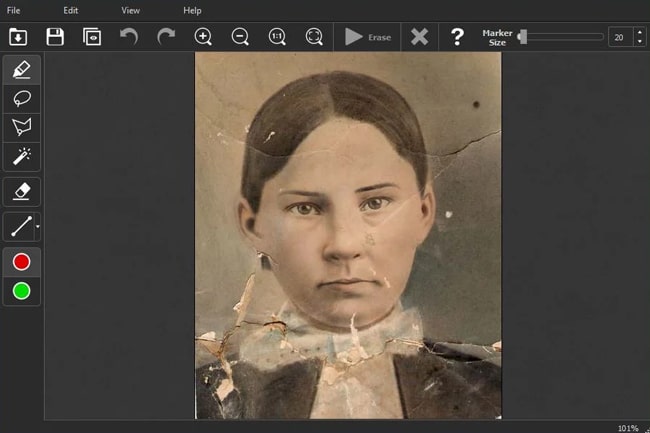
Task: Expand the Line tool dropdown arrow
Action: (37, 227)
